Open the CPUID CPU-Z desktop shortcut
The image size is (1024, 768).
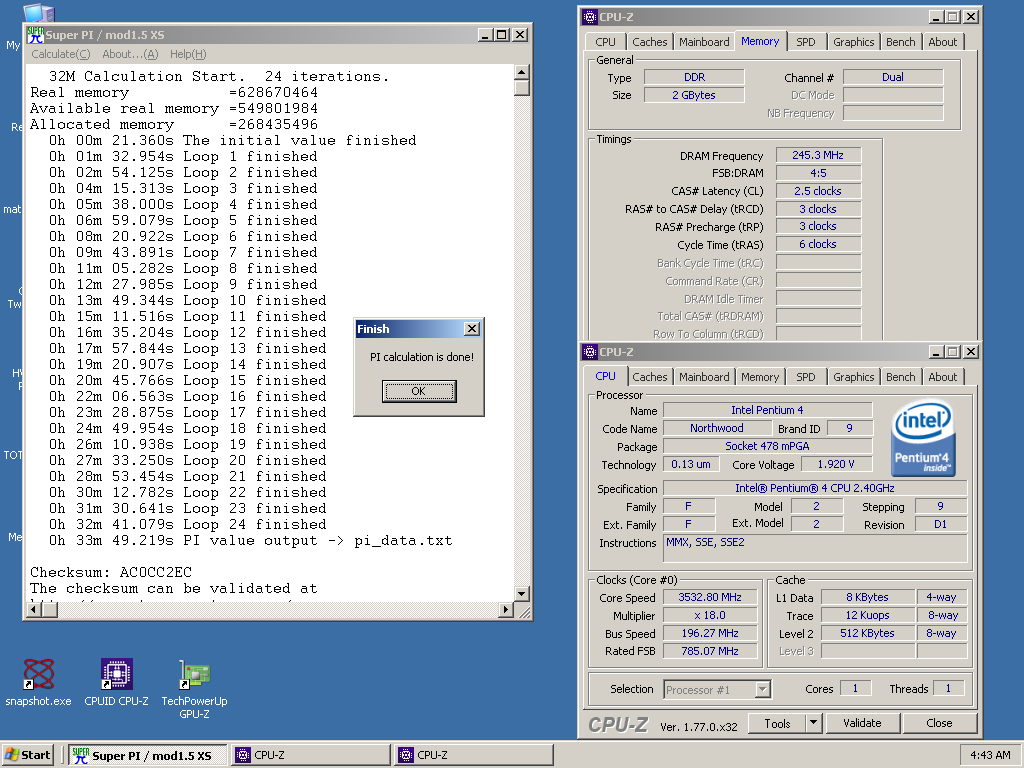pos(116,682)
